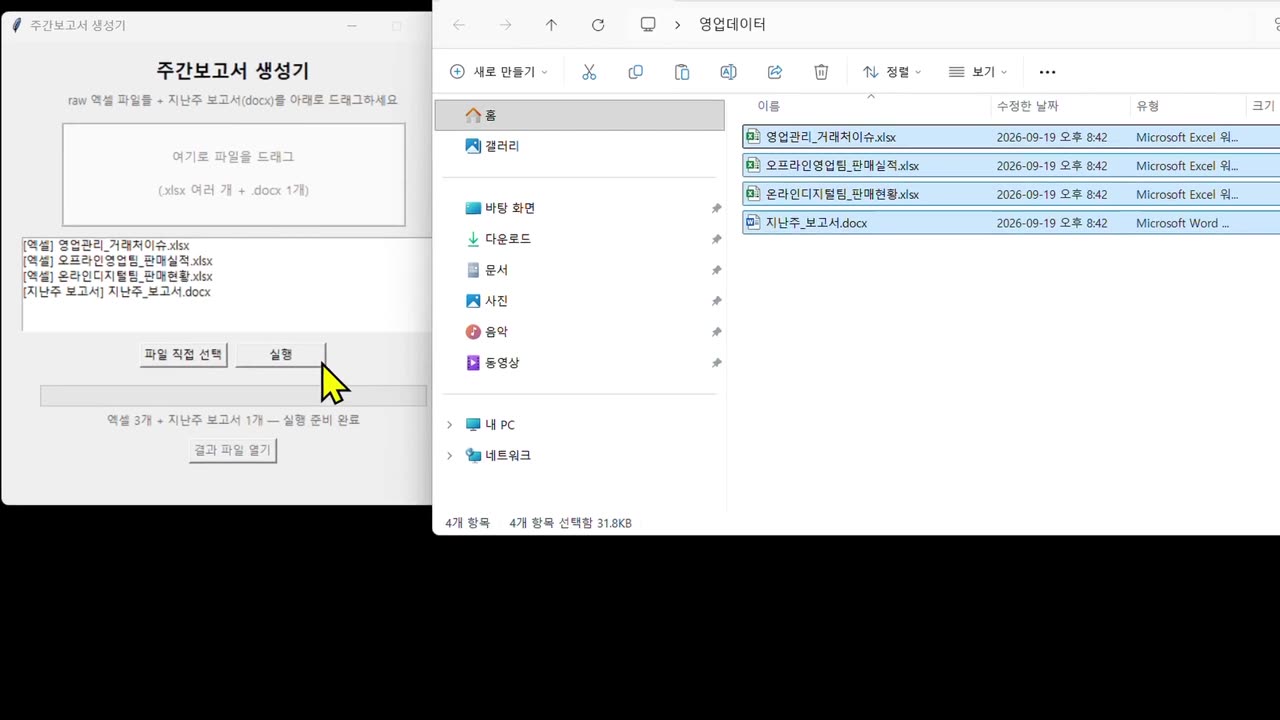Click the Delete trash icon in Explorer
The image size is (1280, 720).
(x=821, y=72)
